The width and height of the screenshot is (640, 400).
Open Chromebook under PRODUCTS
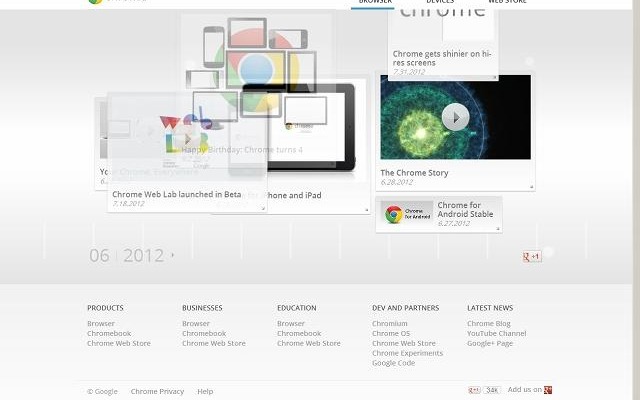pyautogui.click(x=109, y=333)
